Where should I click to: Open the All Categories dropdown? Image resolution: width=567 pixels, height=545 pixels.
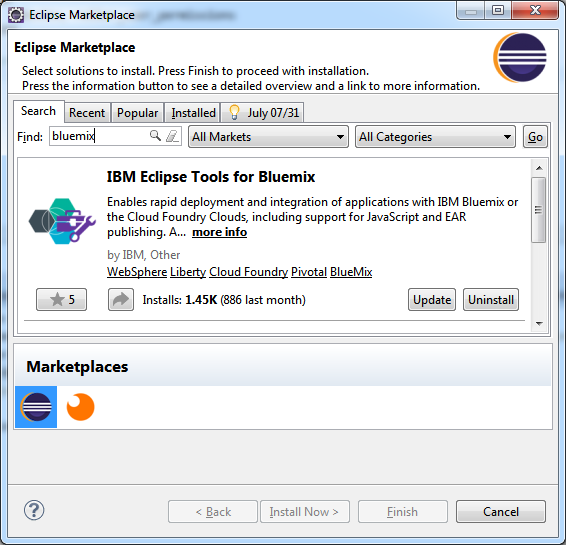(435, 137)
